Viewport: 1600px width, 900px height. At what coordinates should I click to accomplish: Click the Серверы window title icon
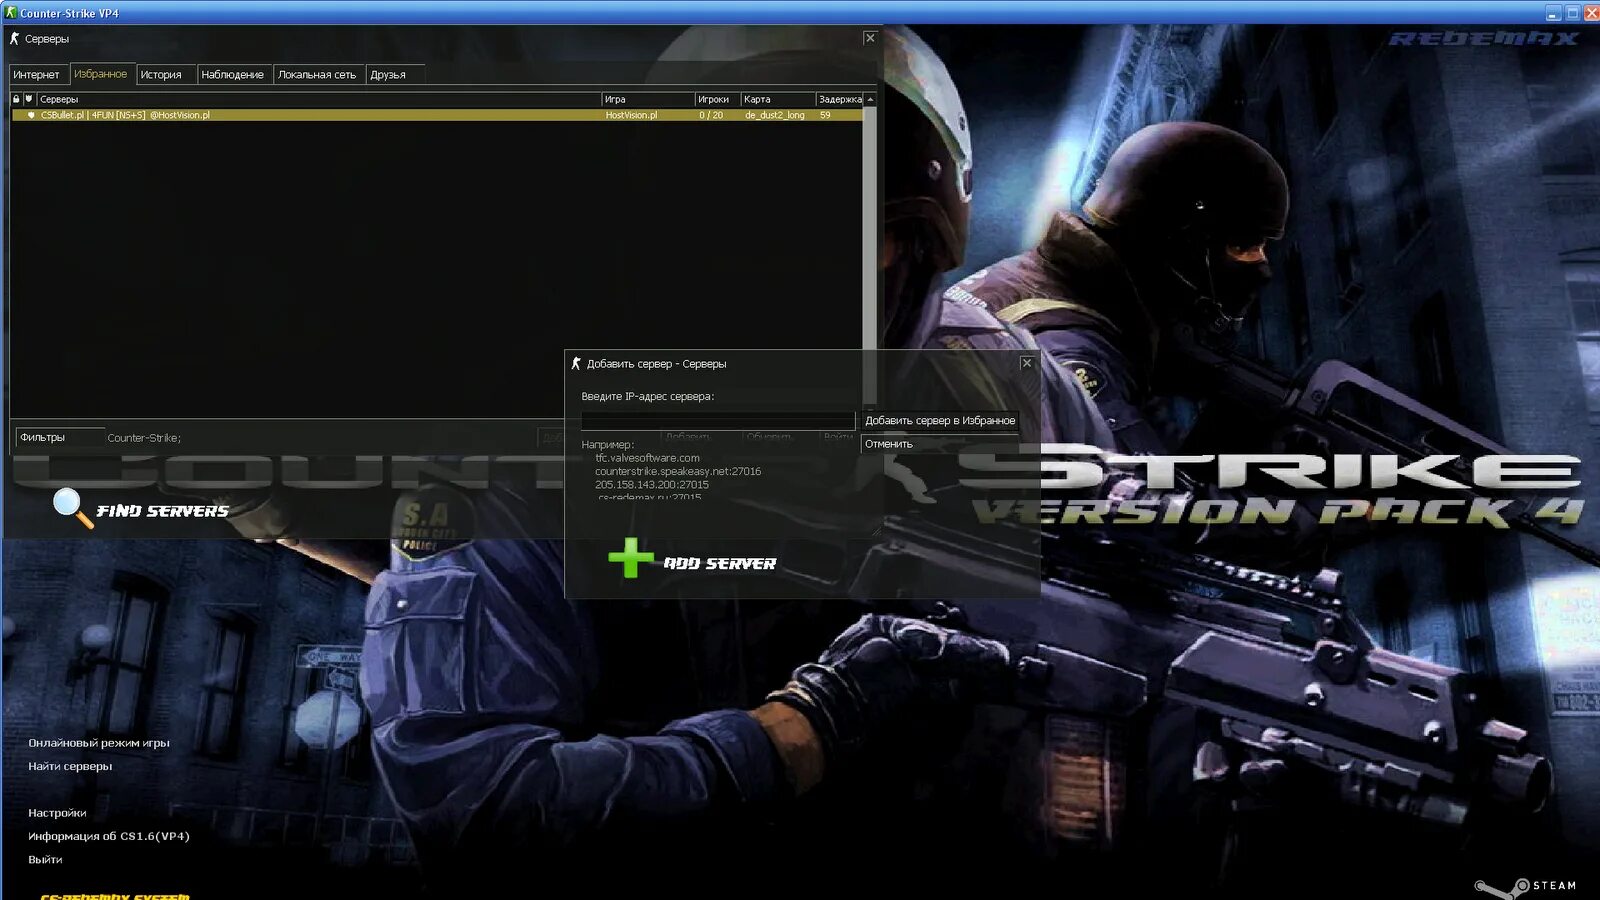15,38
